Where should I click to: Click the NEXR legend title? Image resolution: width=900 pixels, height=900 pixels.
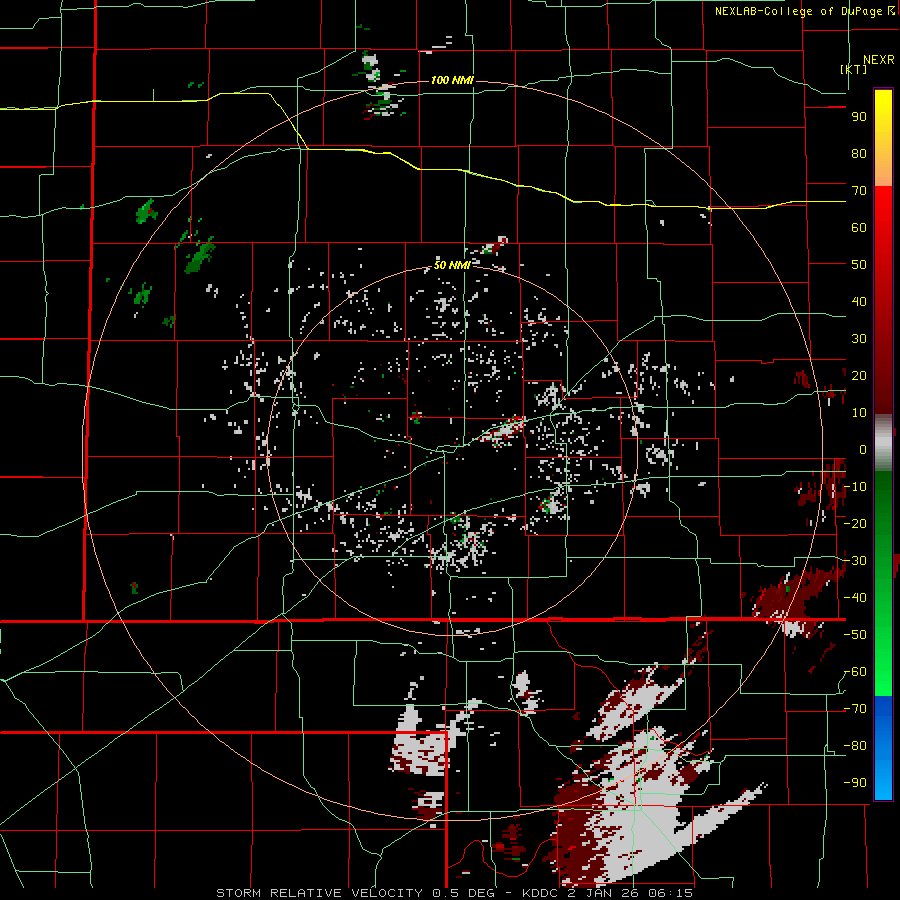tap(878, 60)
